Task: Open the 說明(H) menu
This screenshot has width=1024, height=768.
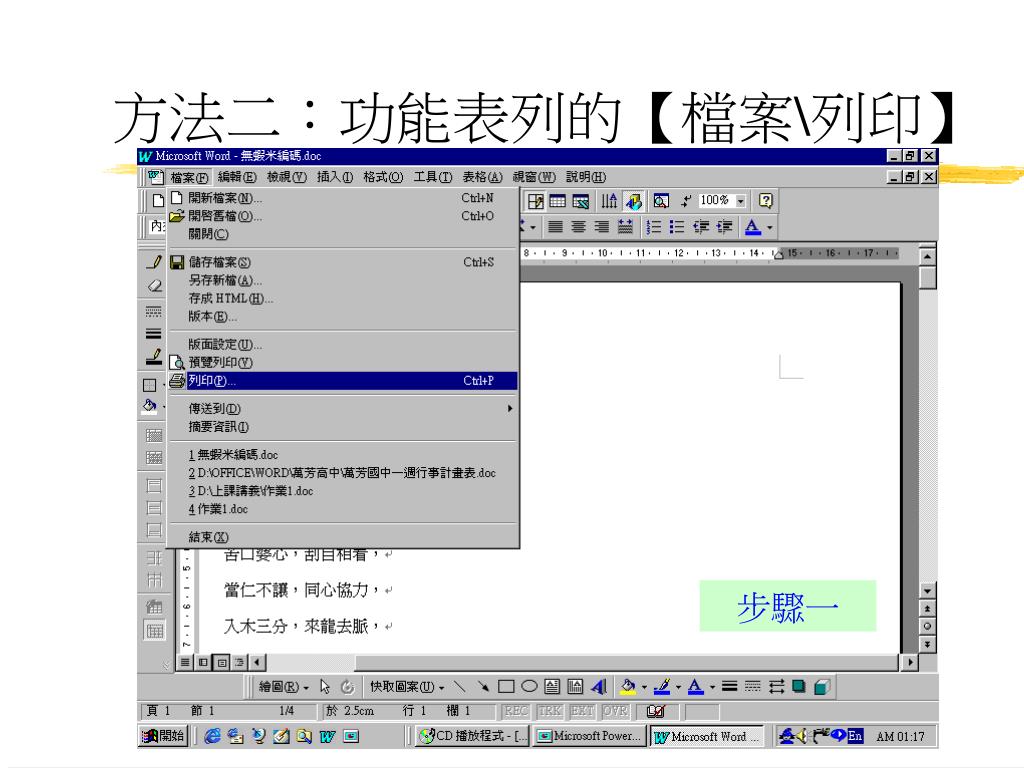Action: [586, 177]
